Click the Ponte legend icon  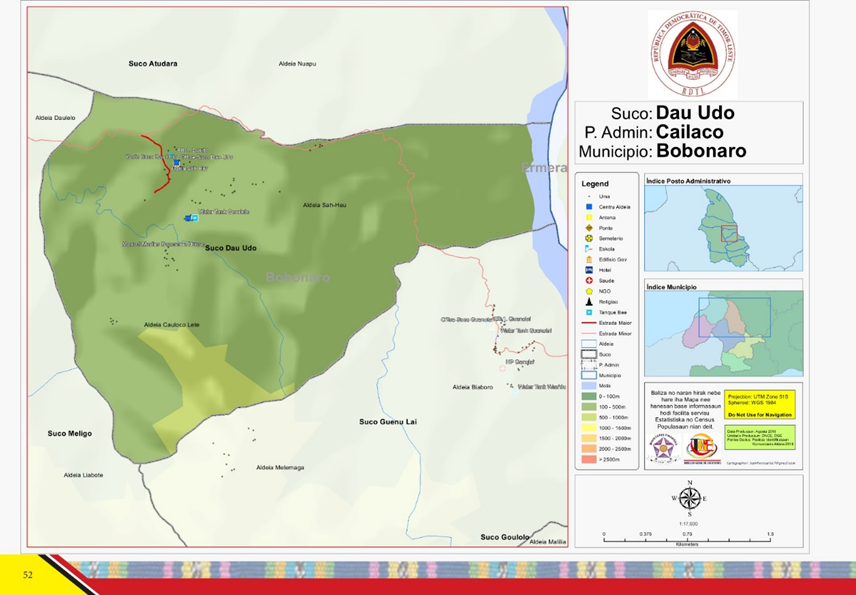click(589, 228)
